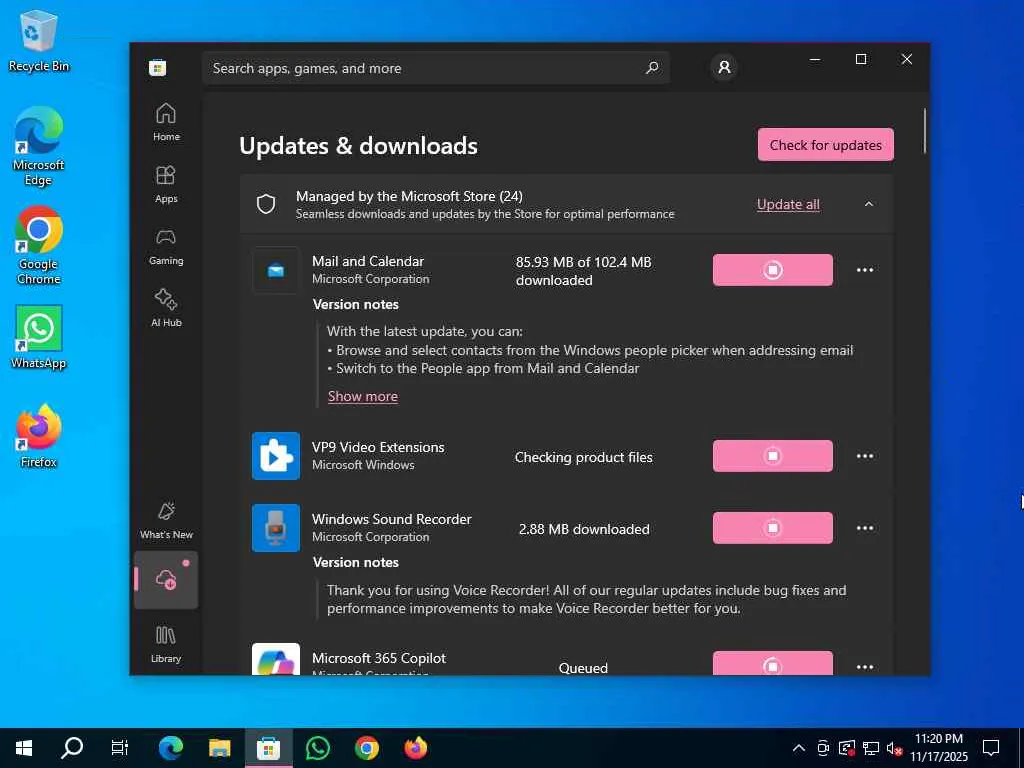
Task: Open Recycle Bin desktop icon
Action: (39, 40)
